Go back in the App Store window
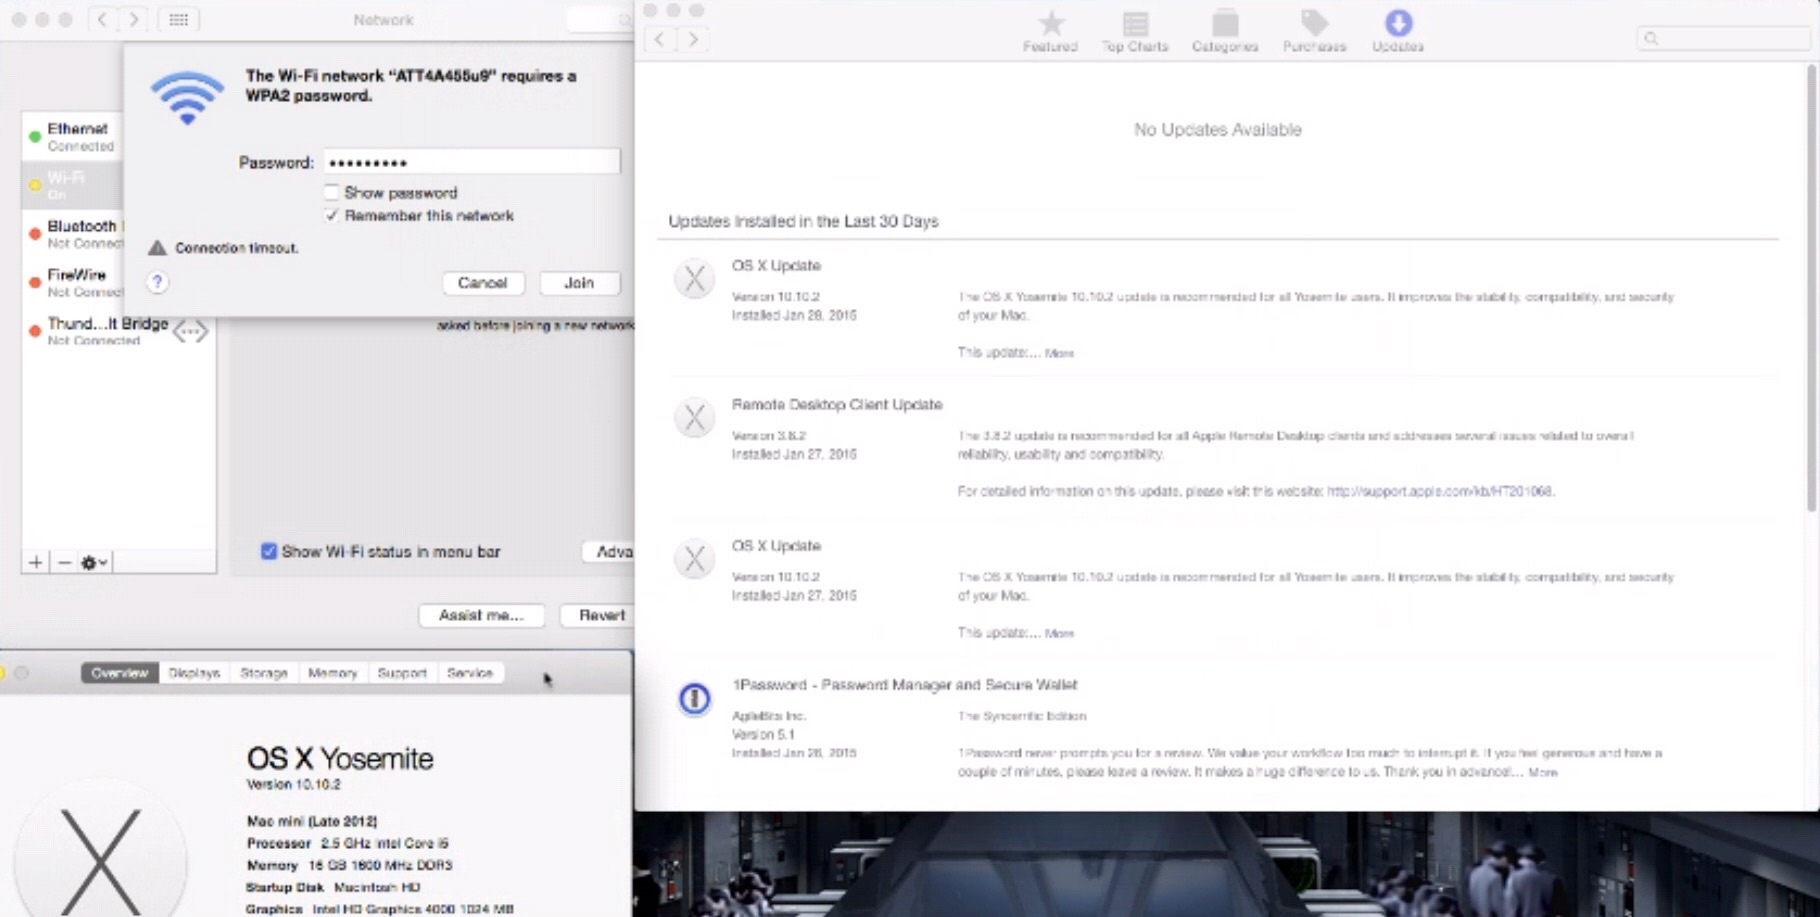Screen dimensions: 1820x917 click(x=660, y=39)
